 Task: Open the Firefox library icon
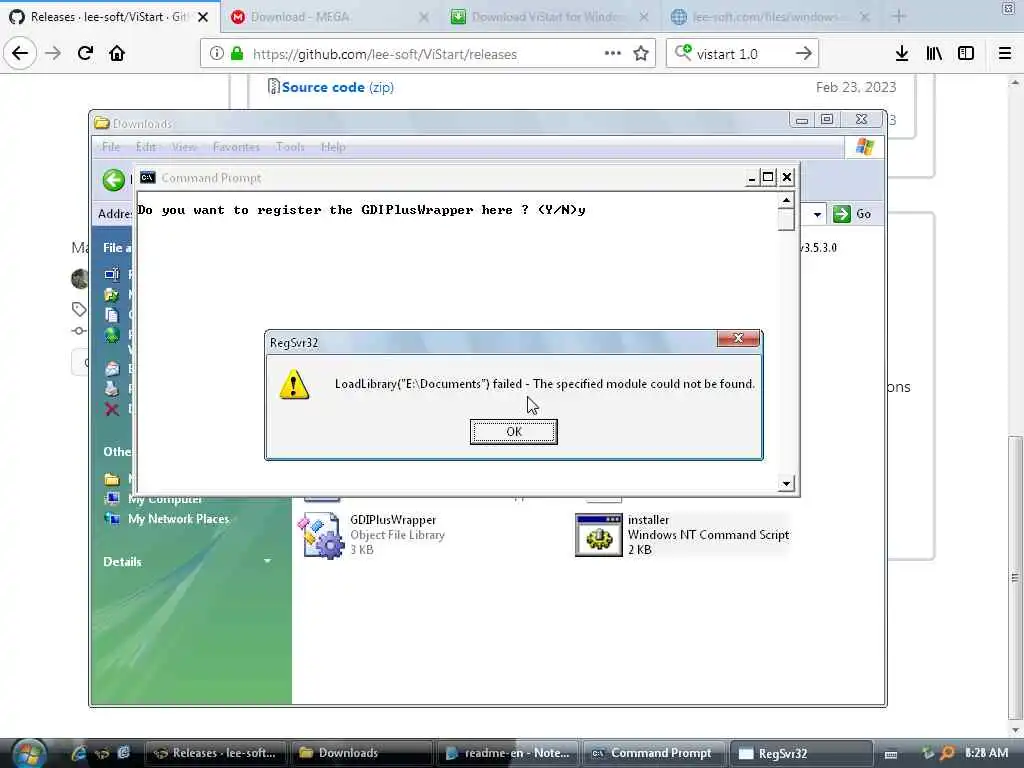(934, 54)
